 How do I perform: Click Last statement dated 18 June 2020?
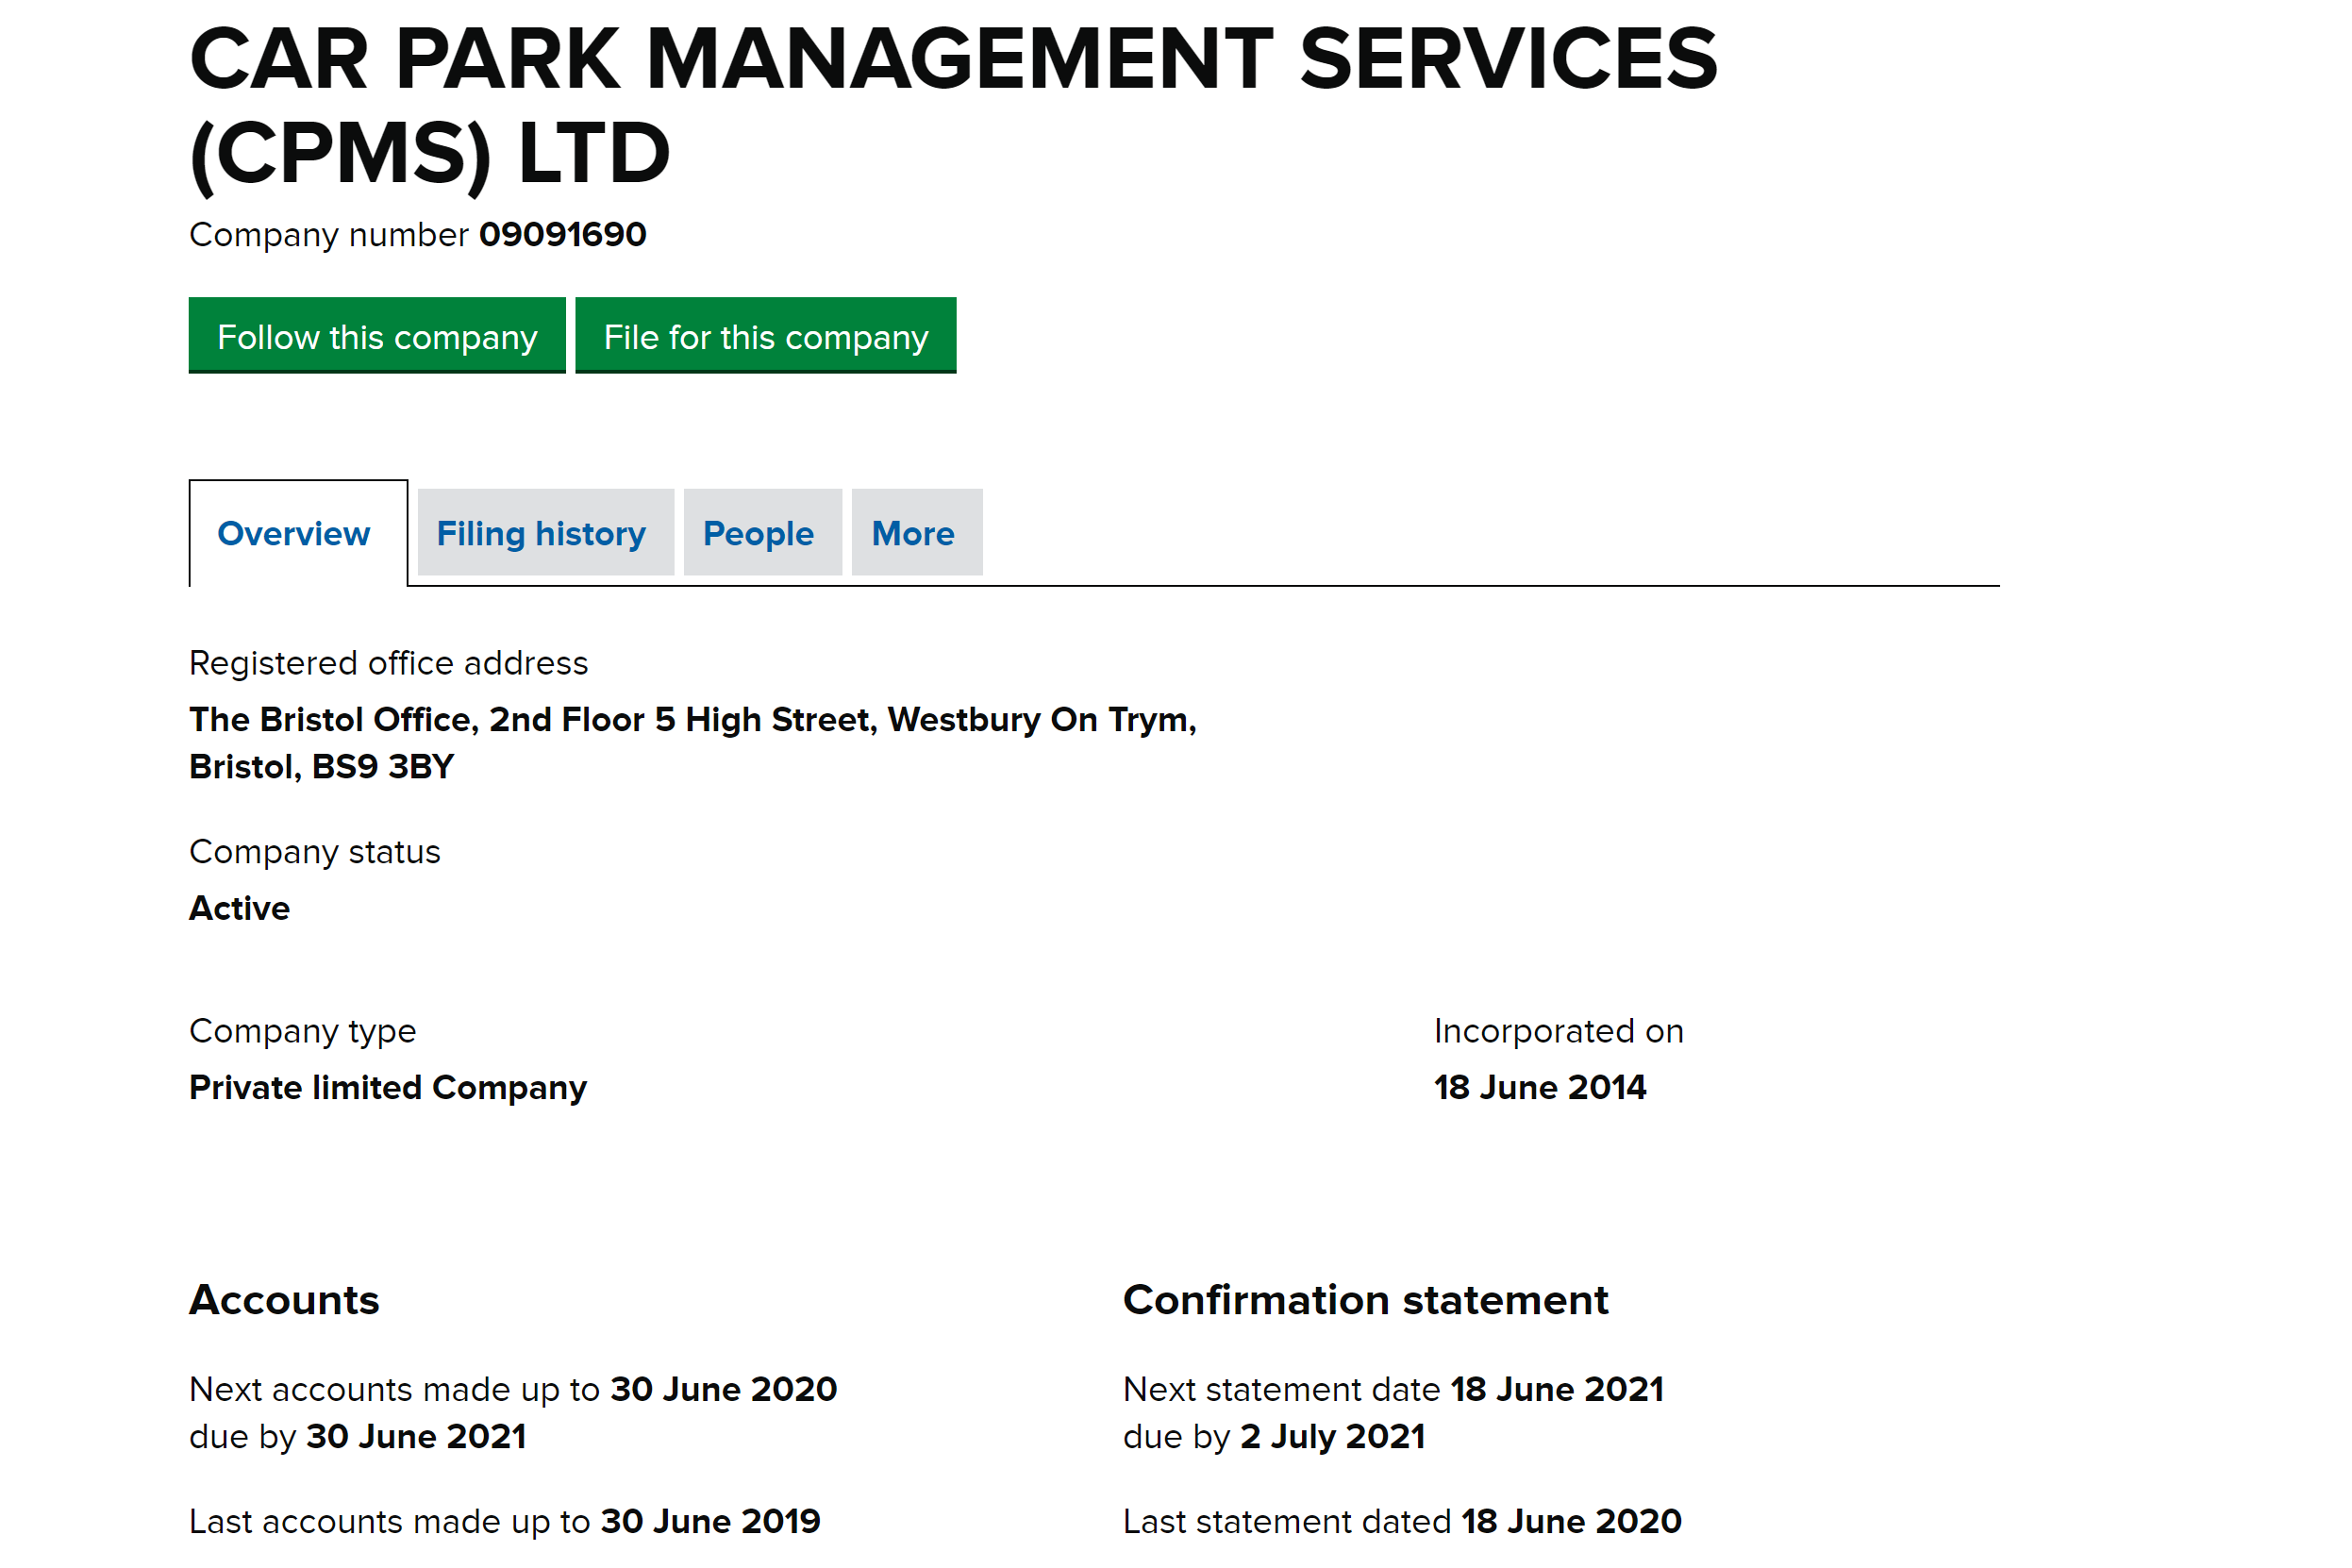[1403, 1522]
